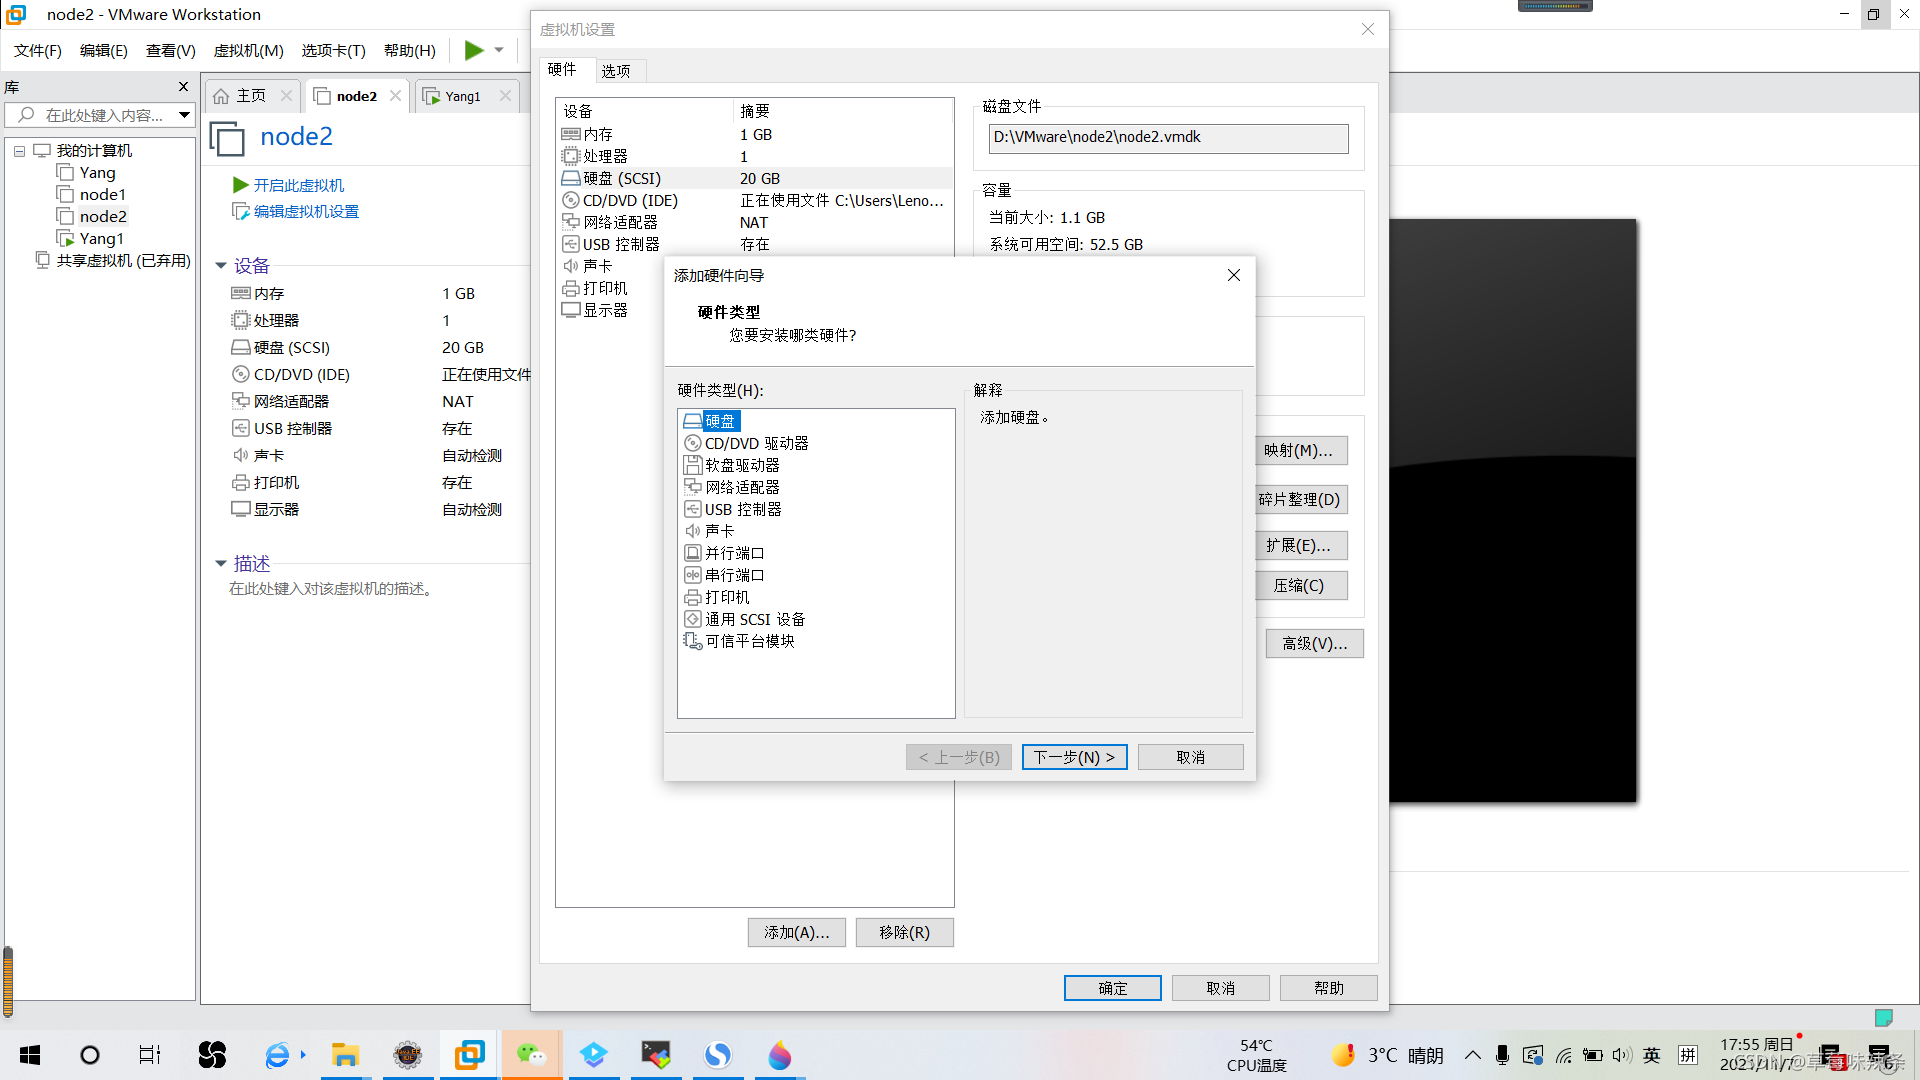Select 并行端口 icon in wizard list
This screenshot has height=1080, width=1920.
tap(693, 553)
